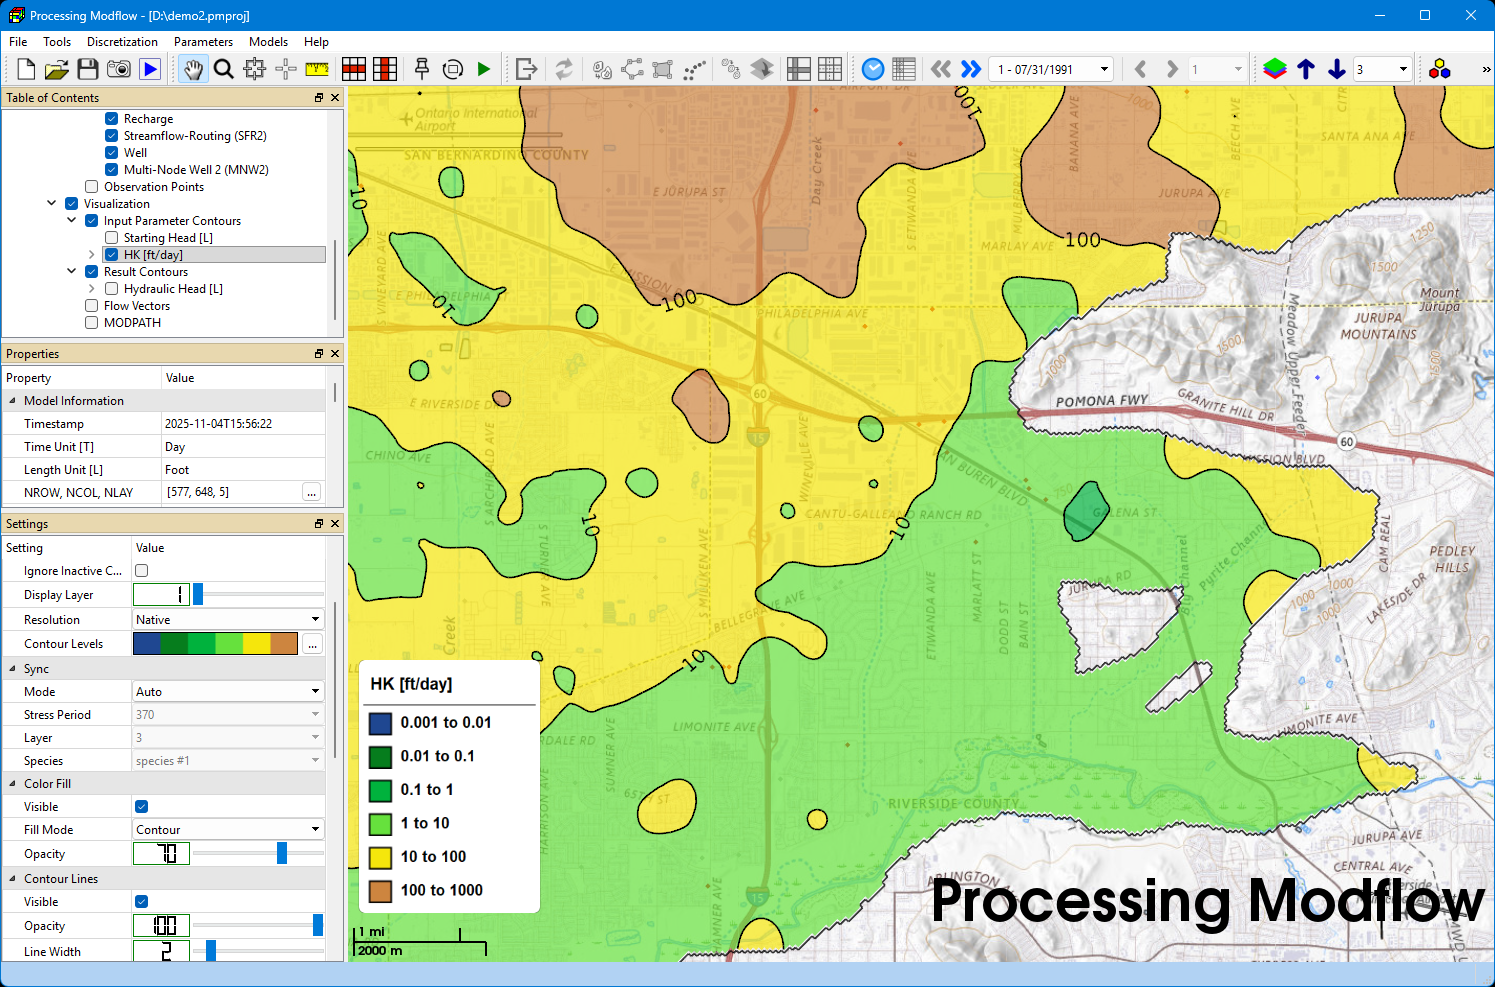
Task: Show more toolbar items with overflow chevron
Action: coord(1486,69)
